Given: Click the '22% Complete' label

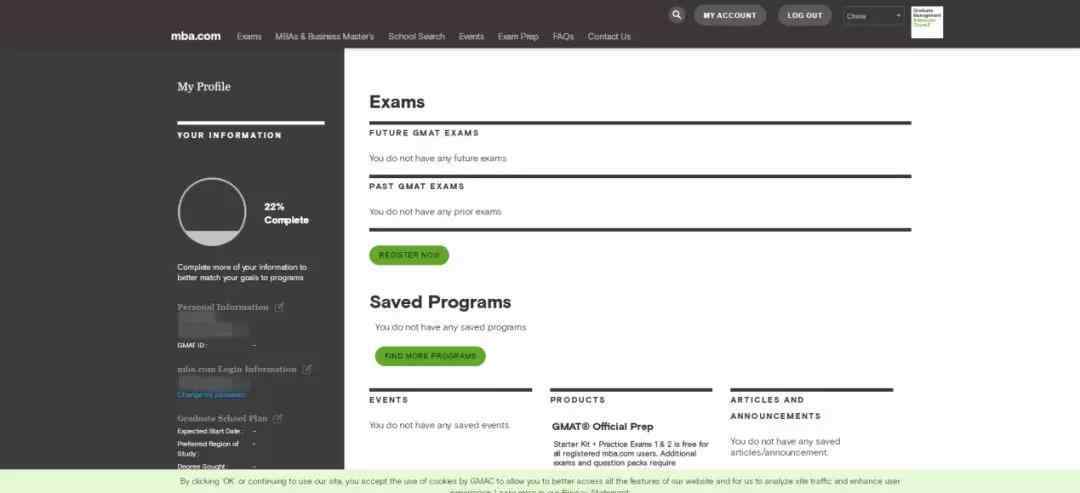Looking at the screenshot, I should 287,213.
